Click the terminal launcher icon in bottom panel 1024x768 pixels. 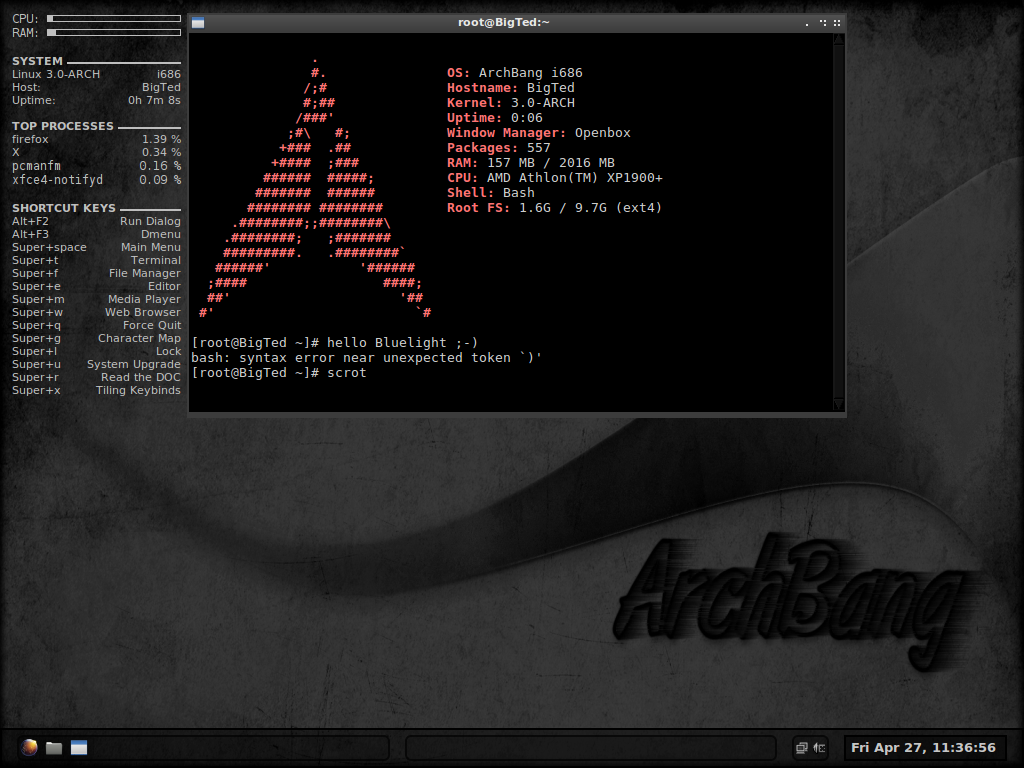click(79, 748)
